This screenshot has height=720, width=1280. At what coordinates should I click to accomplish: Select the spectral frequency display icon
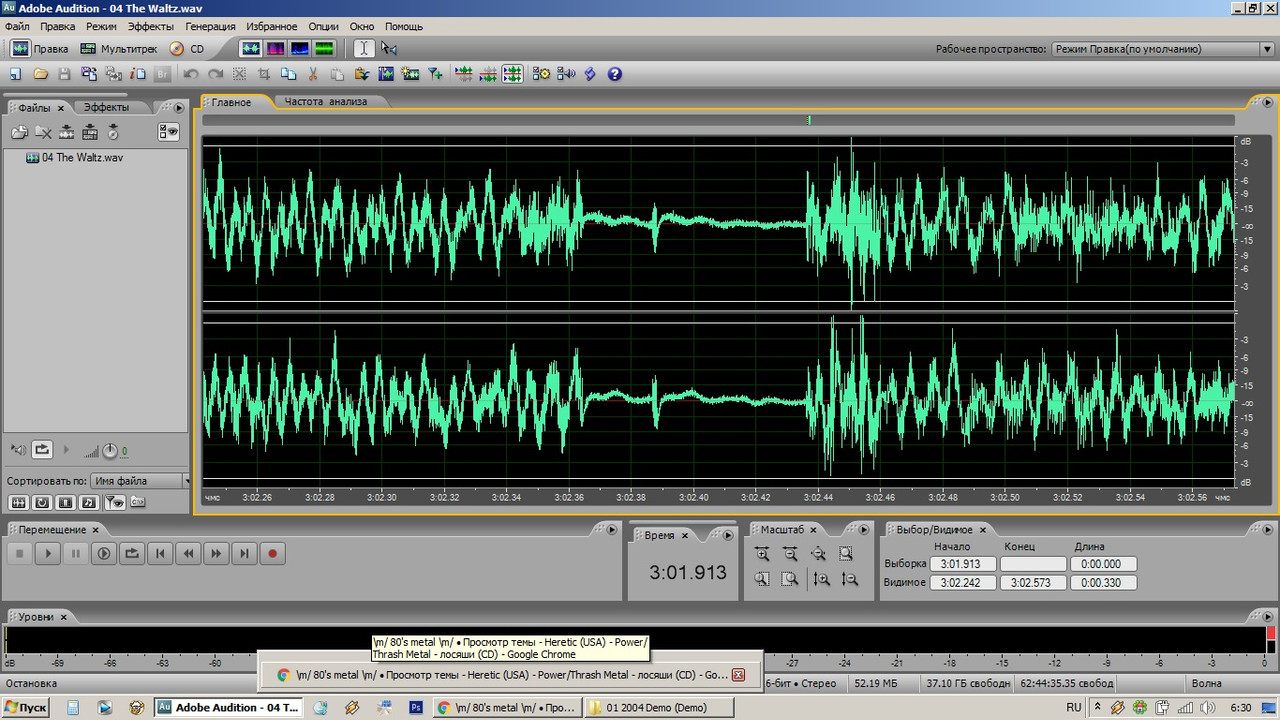[275, 48]
